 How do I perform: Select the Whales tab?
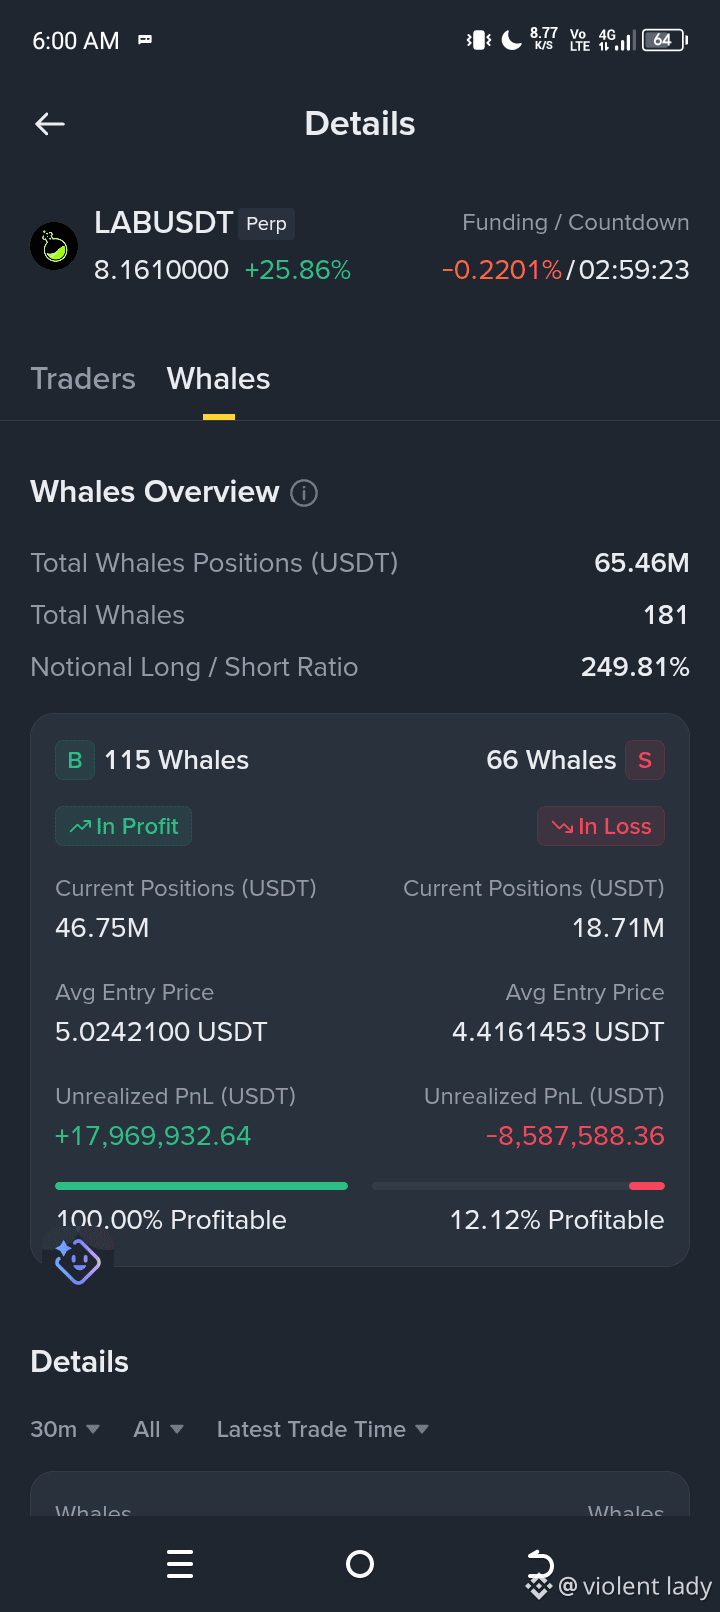pyautogui.click(x=218, y=379)
